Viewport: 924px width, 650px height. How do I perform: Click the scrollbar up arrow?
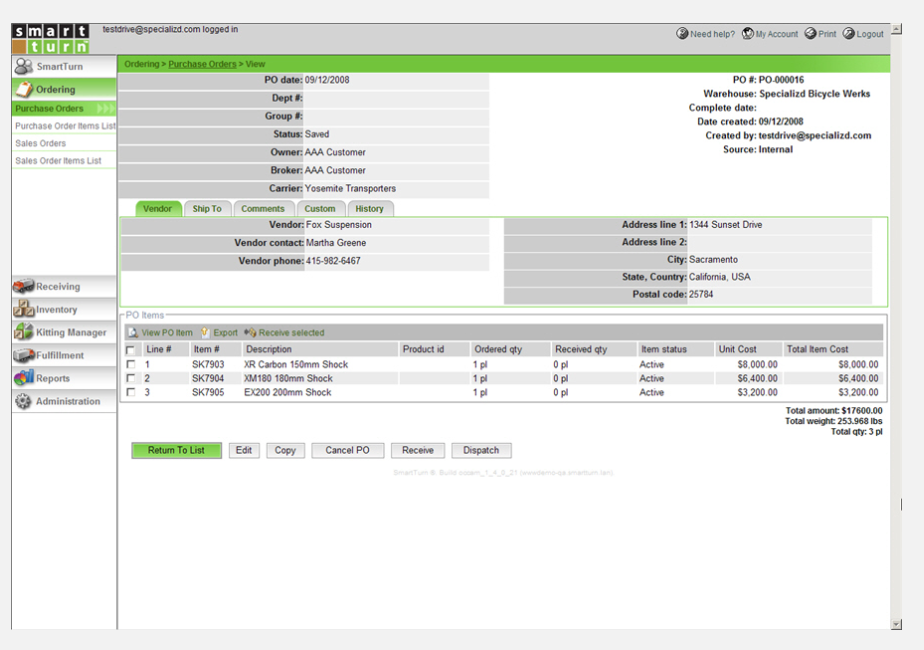pyautogui.click(x=896, y=29)
